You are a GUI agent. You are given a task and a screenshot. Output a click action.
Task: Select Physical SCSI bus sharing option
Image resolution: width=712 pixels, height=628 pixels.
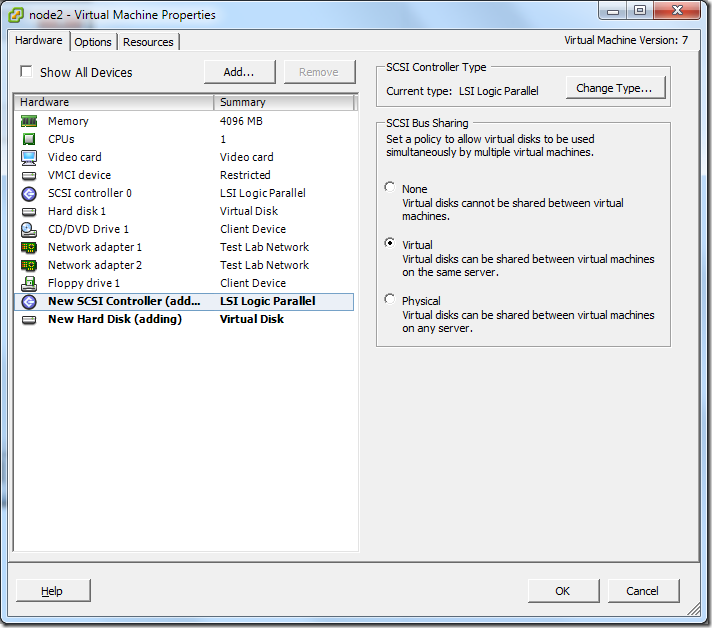point(389,299)
